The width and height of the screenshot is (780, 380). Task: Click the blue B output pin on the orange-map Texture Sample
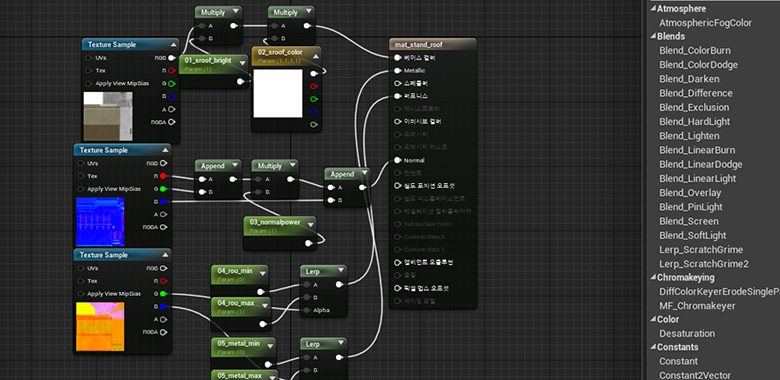(163, 306)
